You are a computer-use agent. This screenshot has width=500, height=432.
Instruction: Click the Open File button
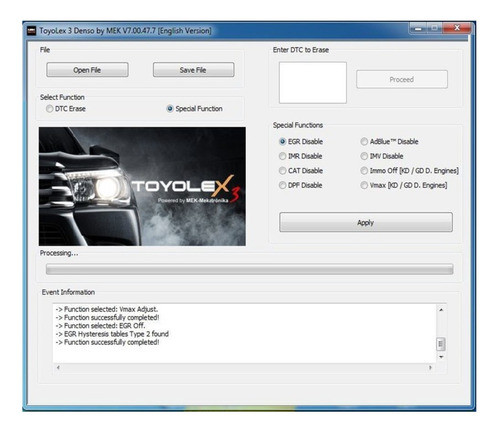87,70
